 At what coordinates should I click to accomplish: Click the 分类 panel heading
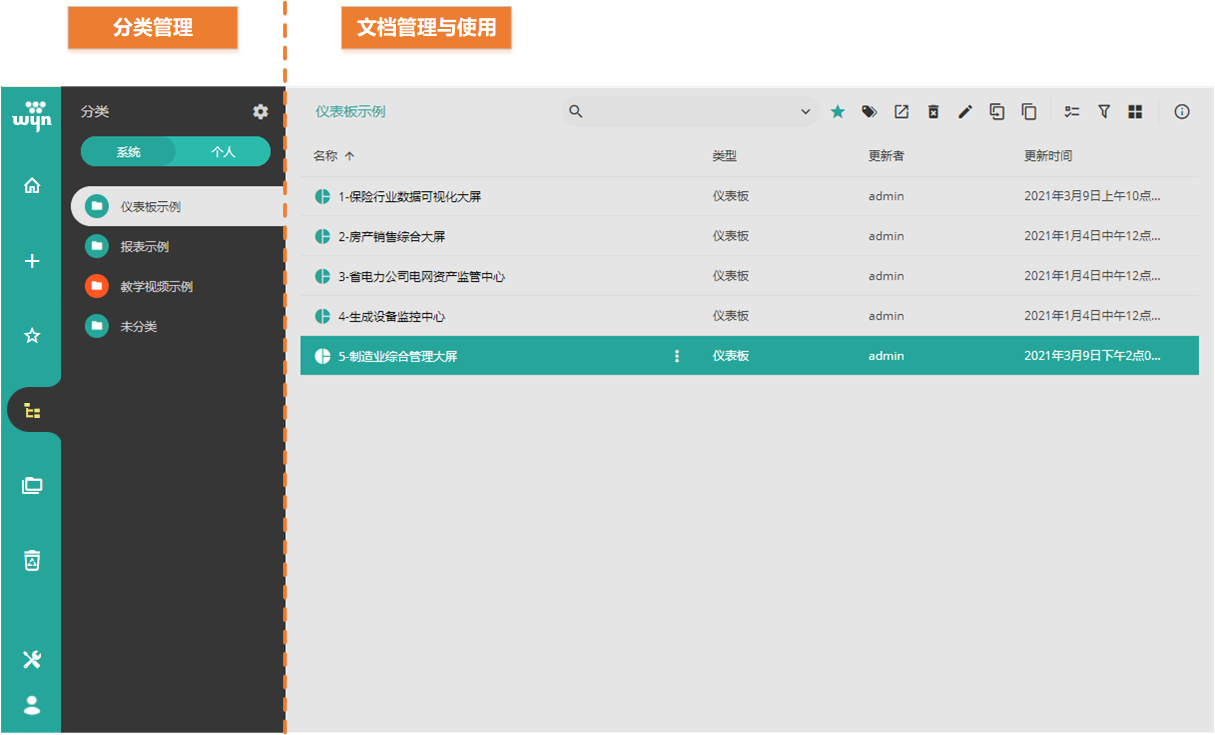tap(95, 112)
